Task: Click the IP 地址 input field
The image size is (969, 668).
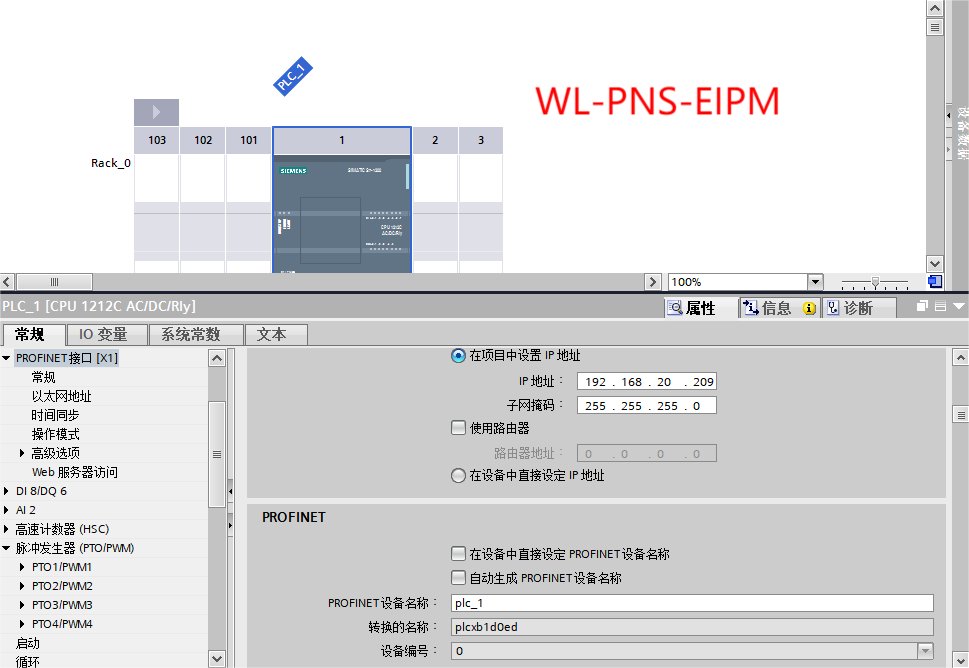Action: pos(646,382)
